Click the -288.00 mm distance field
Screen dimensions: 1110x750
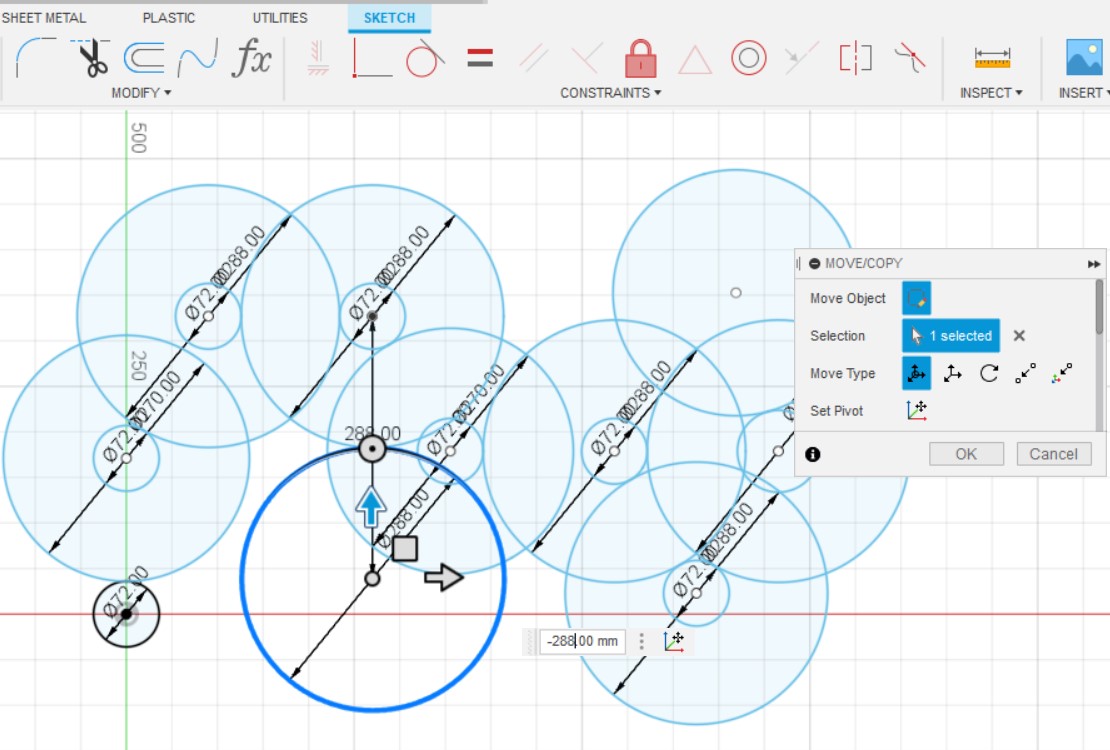(582, 641)
